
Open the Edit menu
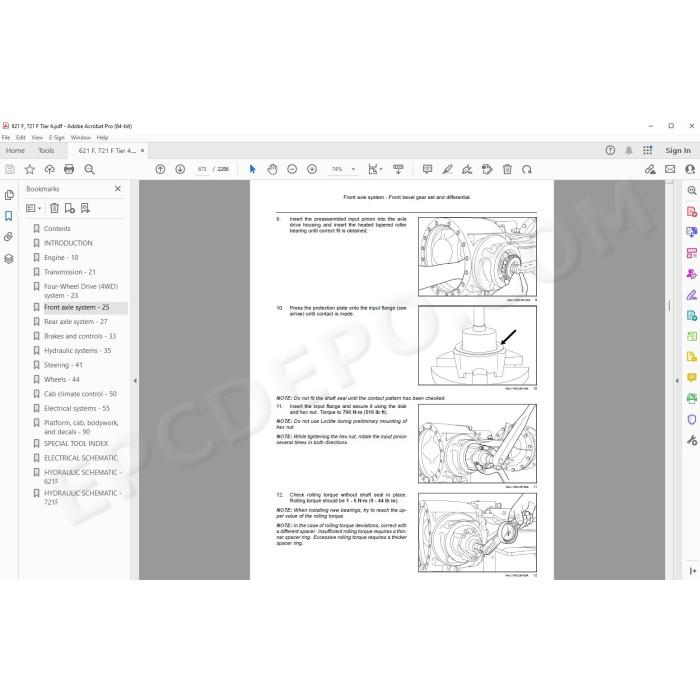(x=21, y=138)
